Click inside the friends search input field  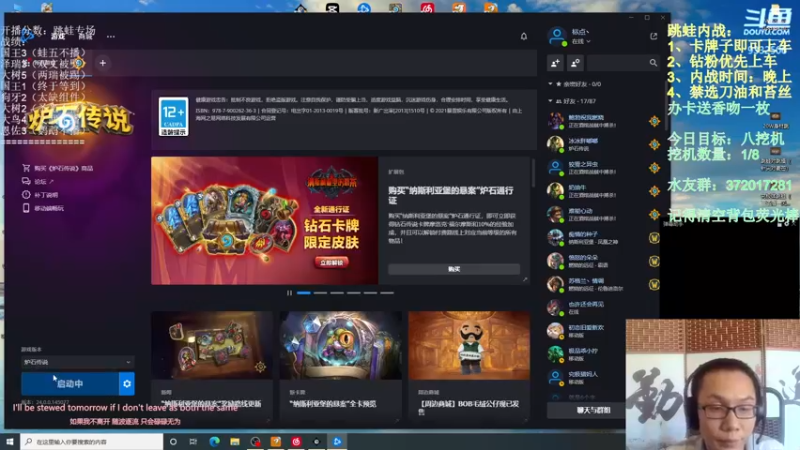tap(617, 63)
